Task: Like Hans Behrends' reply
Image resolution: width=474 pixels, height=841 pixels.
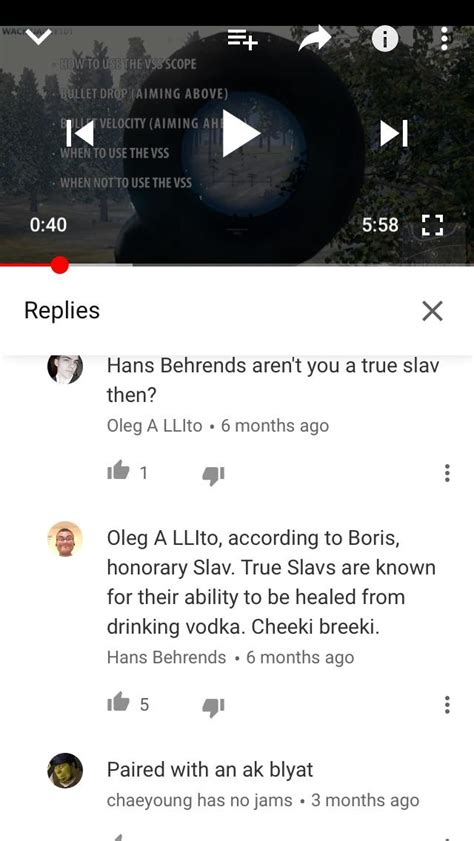Action: [x=118, y=703]
